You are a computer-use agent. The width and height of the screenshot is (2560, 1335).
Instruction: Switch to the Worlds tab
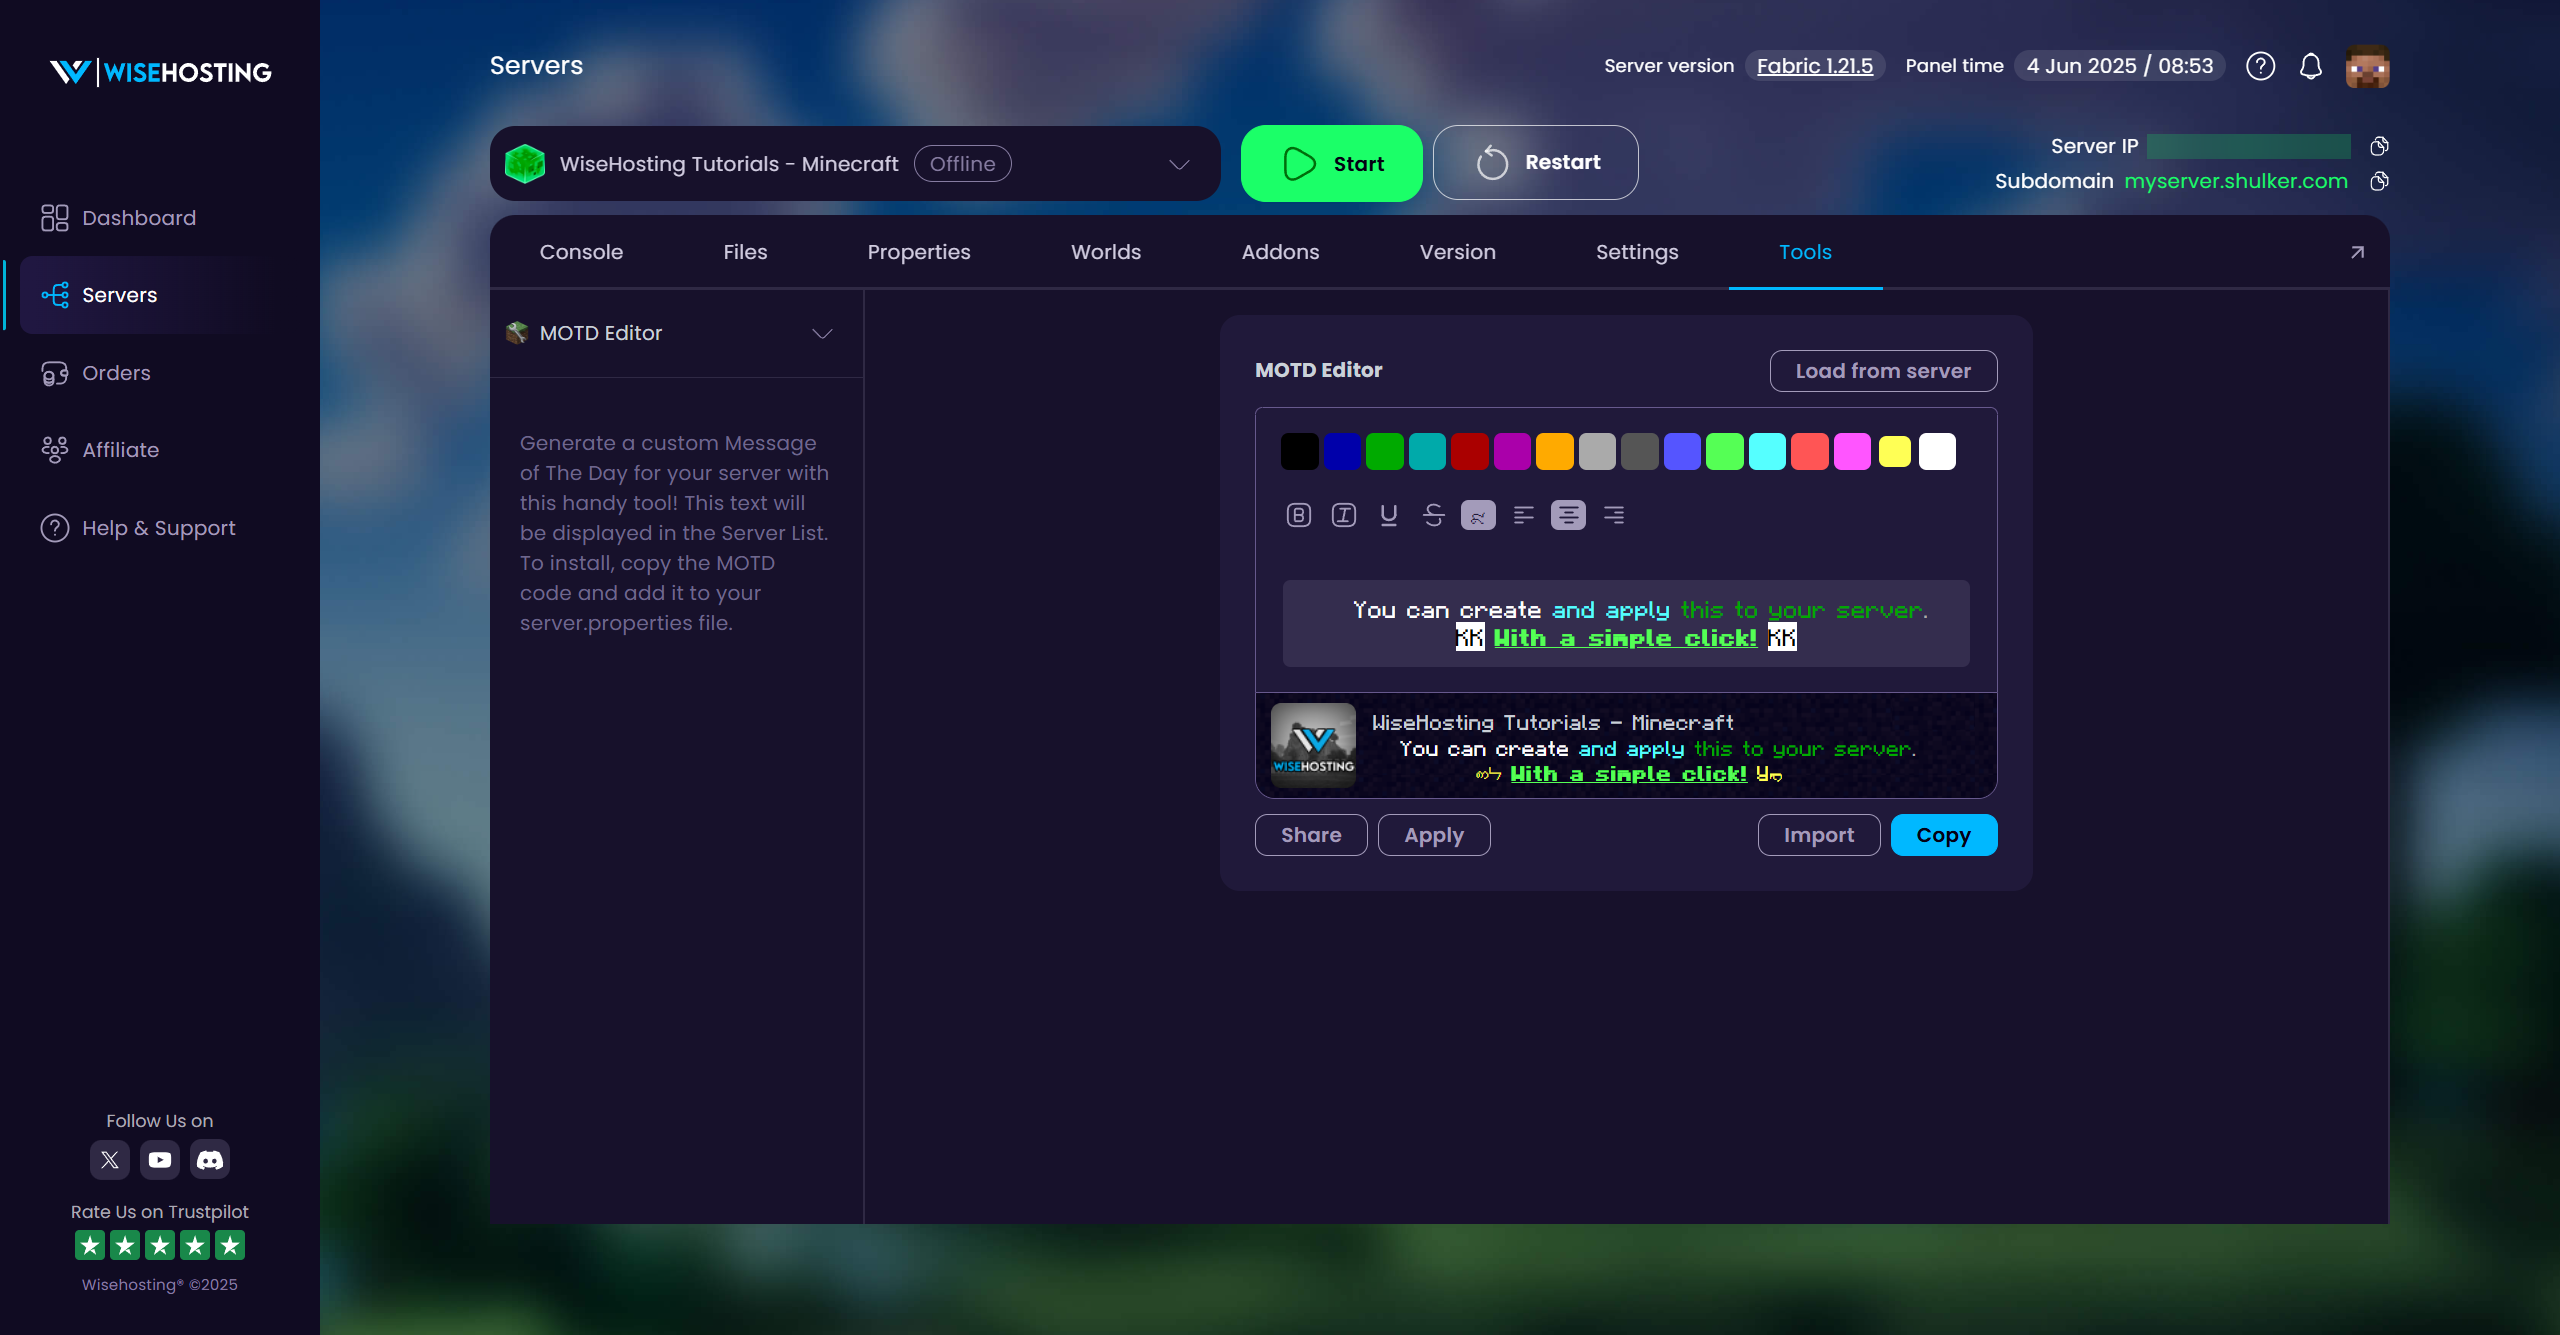click(1106, 252)
